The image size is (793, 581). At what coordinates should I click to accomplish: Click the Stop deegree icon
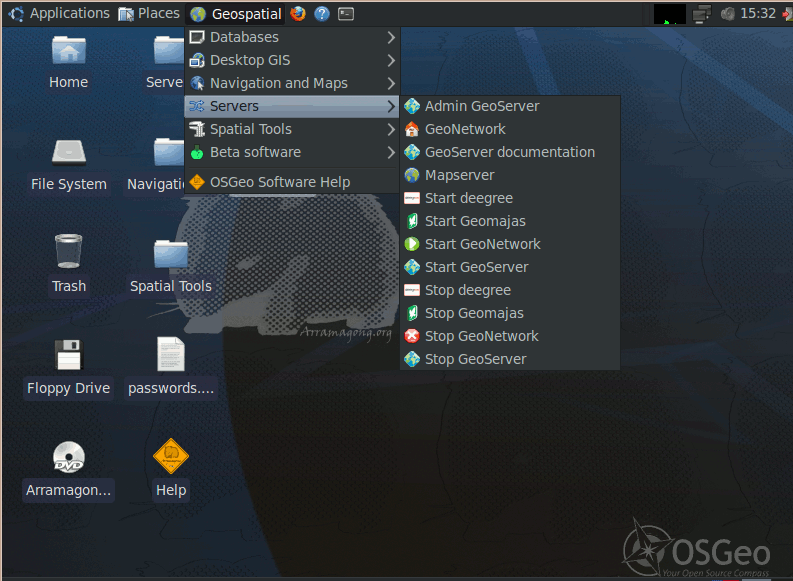pyautogui.click(x=412, y=290)
